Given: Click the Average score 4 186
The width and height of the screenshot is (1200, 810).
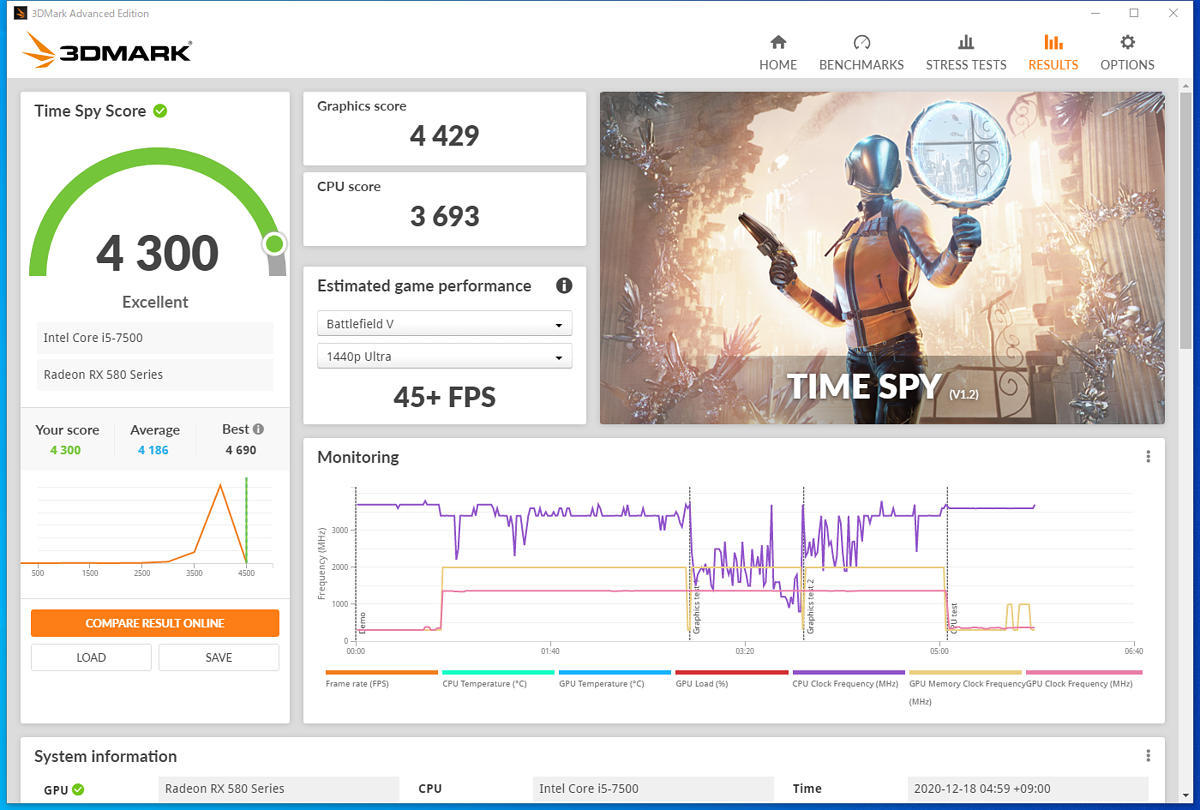Looking at the screenshot, I should tap(153, 450).
